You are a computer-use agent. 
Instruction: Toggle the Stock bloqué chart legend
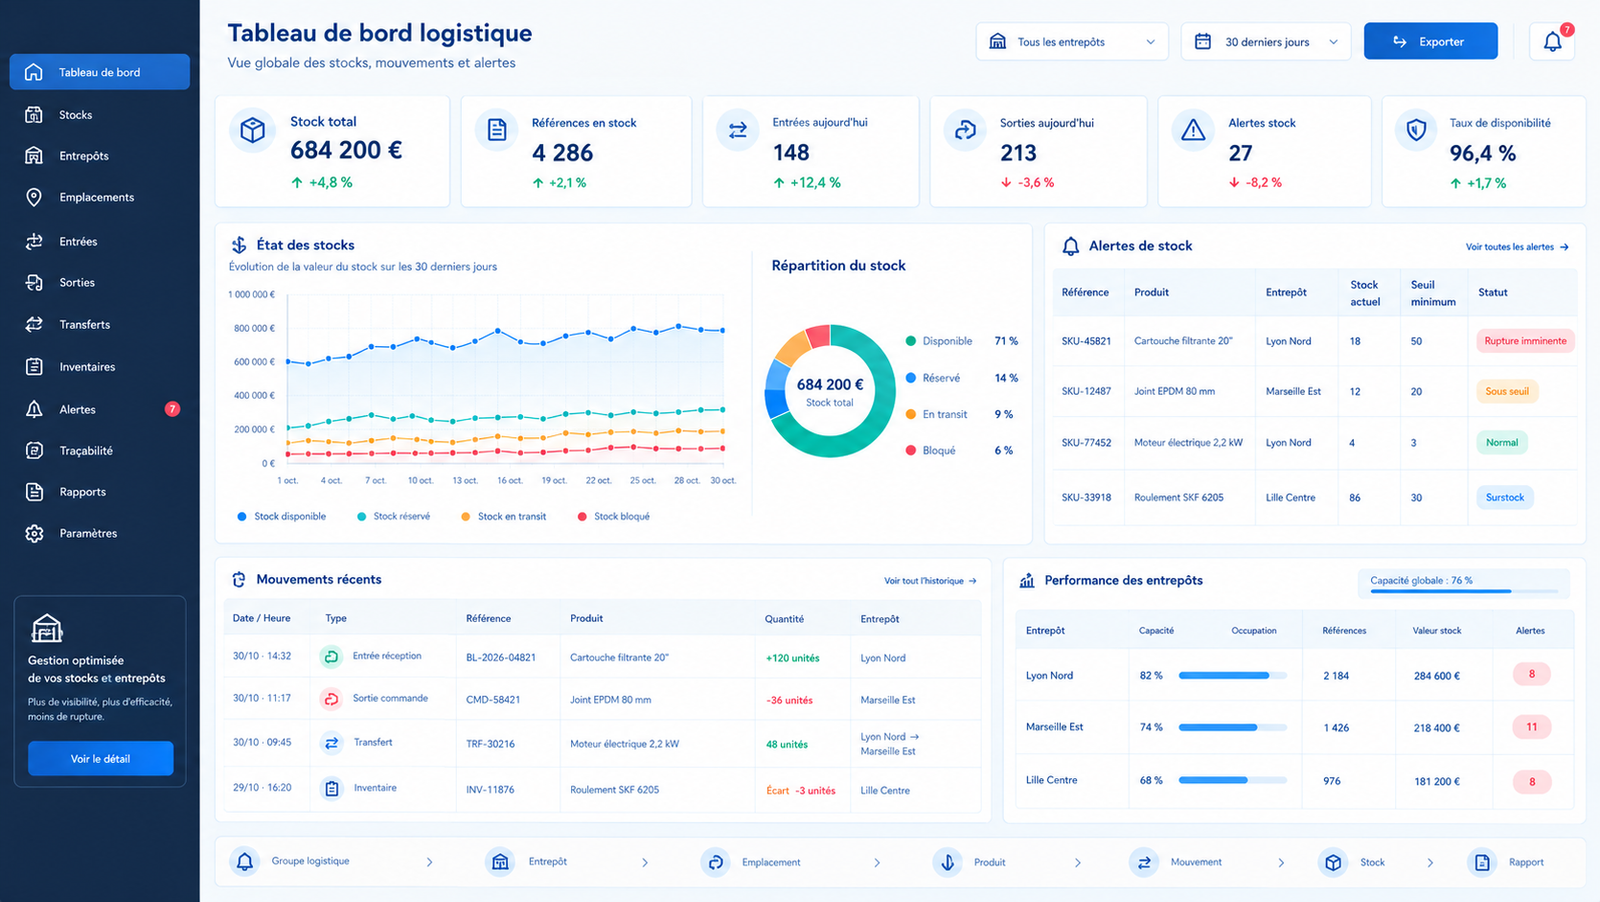613,517
